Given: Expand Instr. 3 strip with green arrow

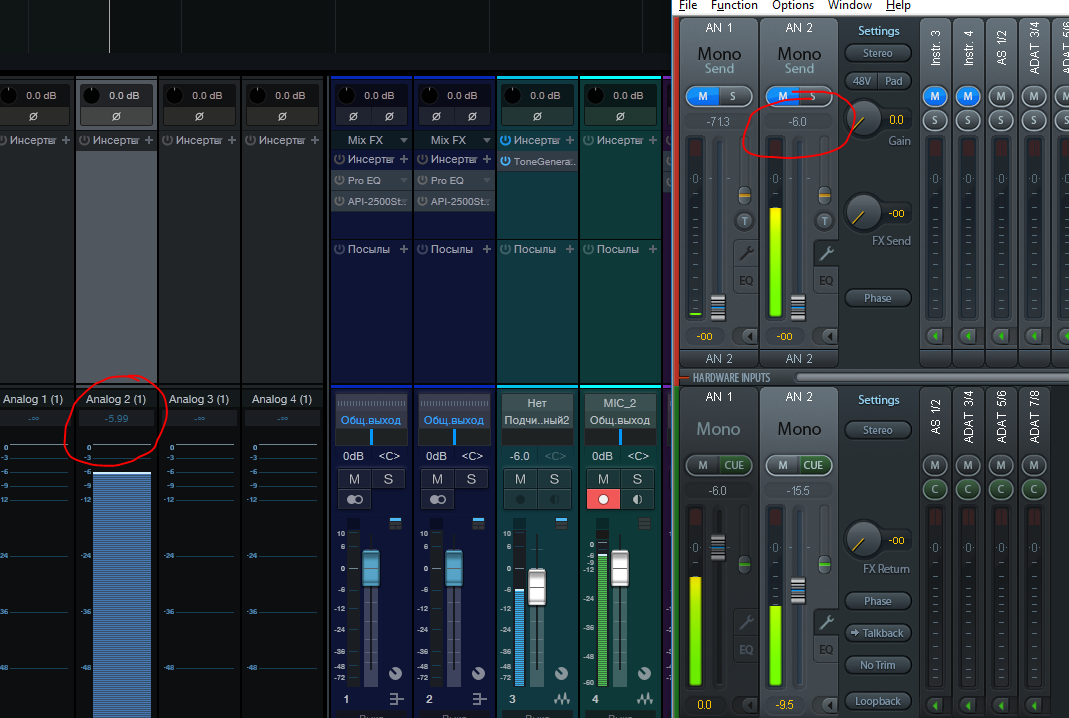Looking at the screenshot, I should pos(935,335).
